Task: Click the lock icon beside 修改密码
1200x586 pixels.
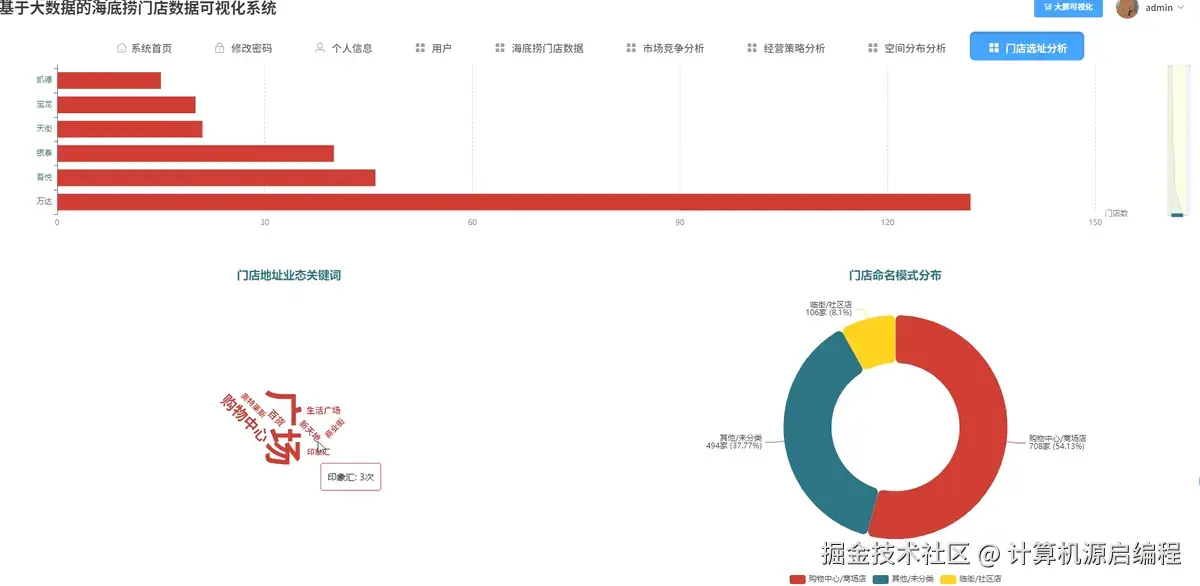Action: pyautogui.click(x=219, y=48)
